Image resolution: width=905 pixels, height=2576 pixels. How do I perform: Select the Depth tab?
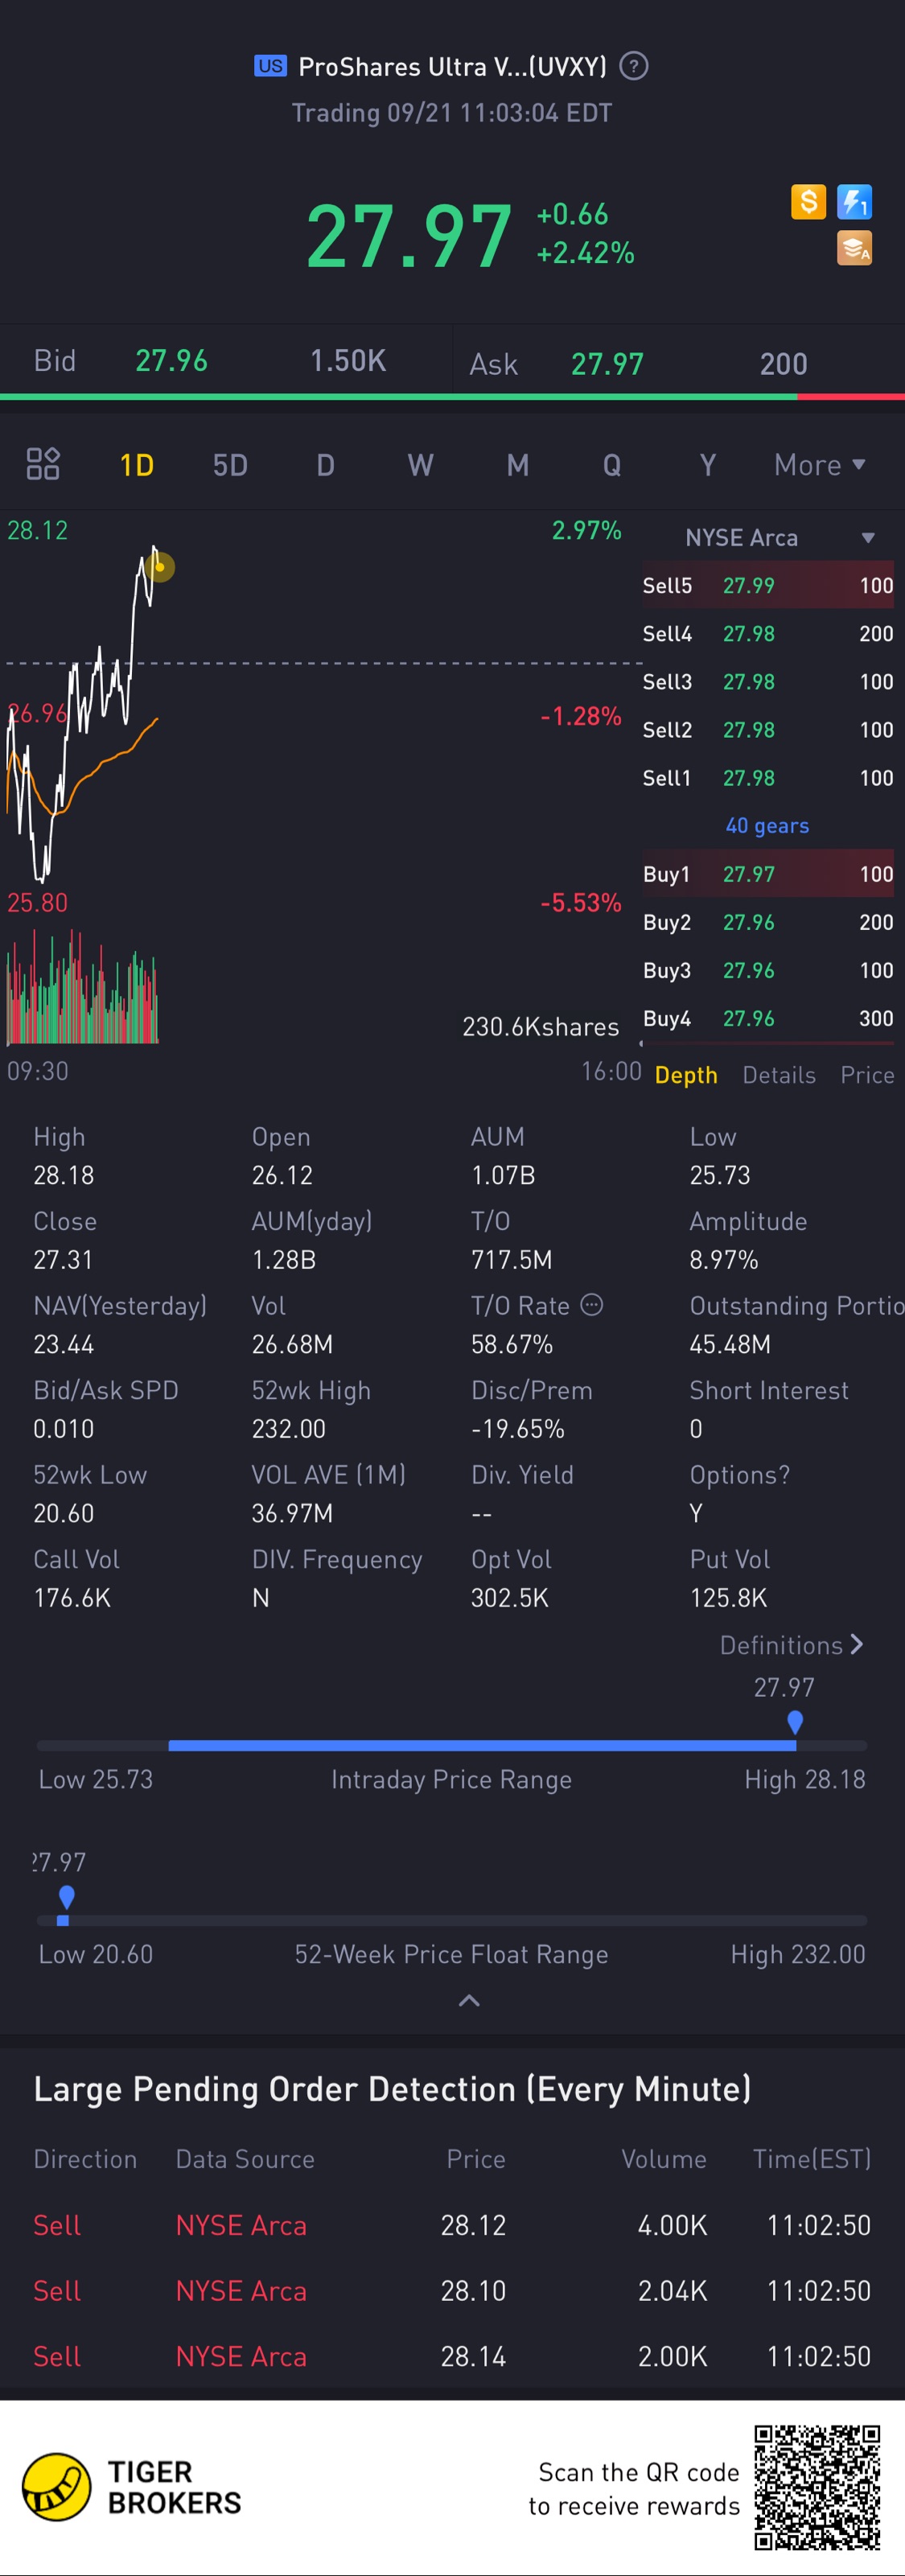686,1075
